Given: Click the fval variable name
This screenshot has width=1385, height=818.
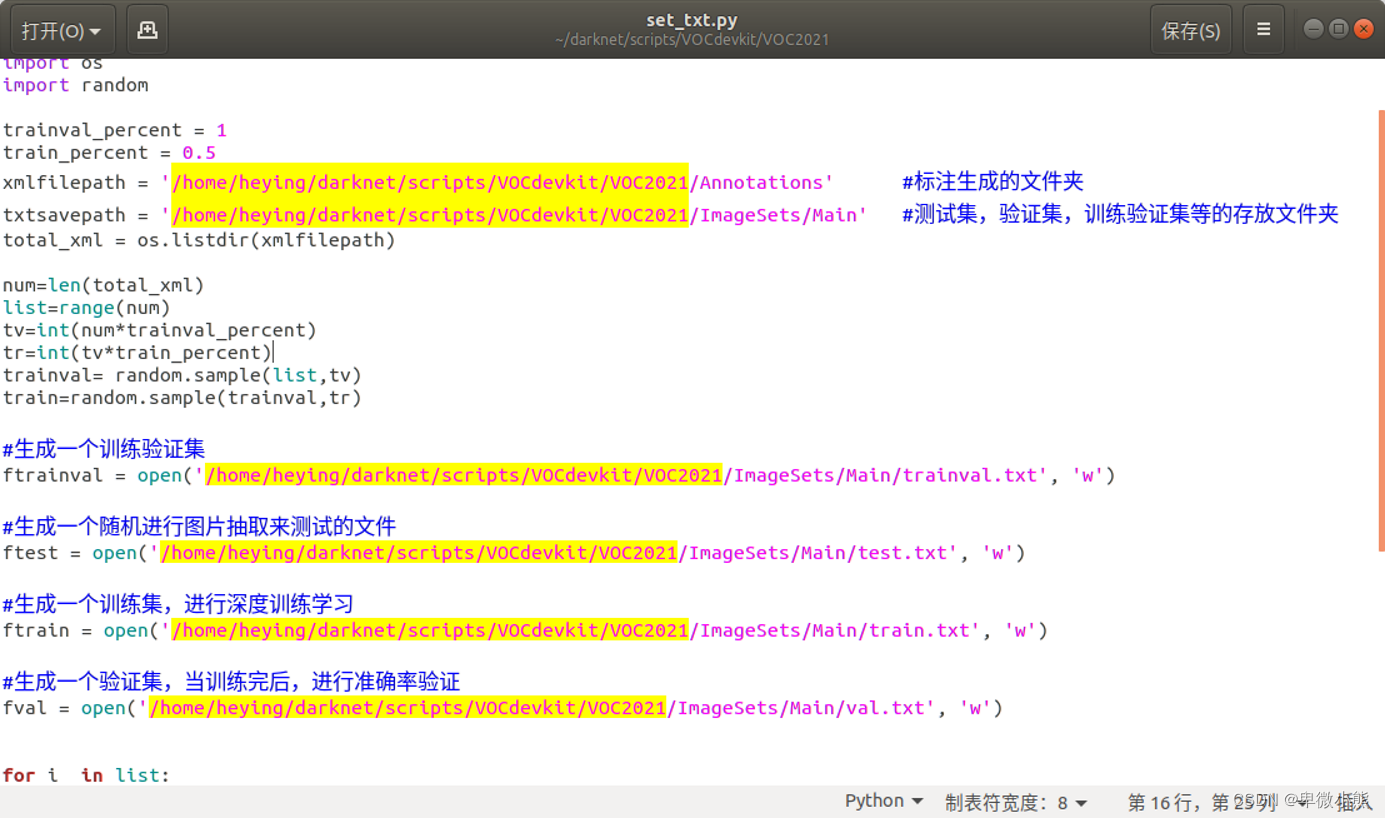Looking at the screenshot, I should tap(25, 708).
